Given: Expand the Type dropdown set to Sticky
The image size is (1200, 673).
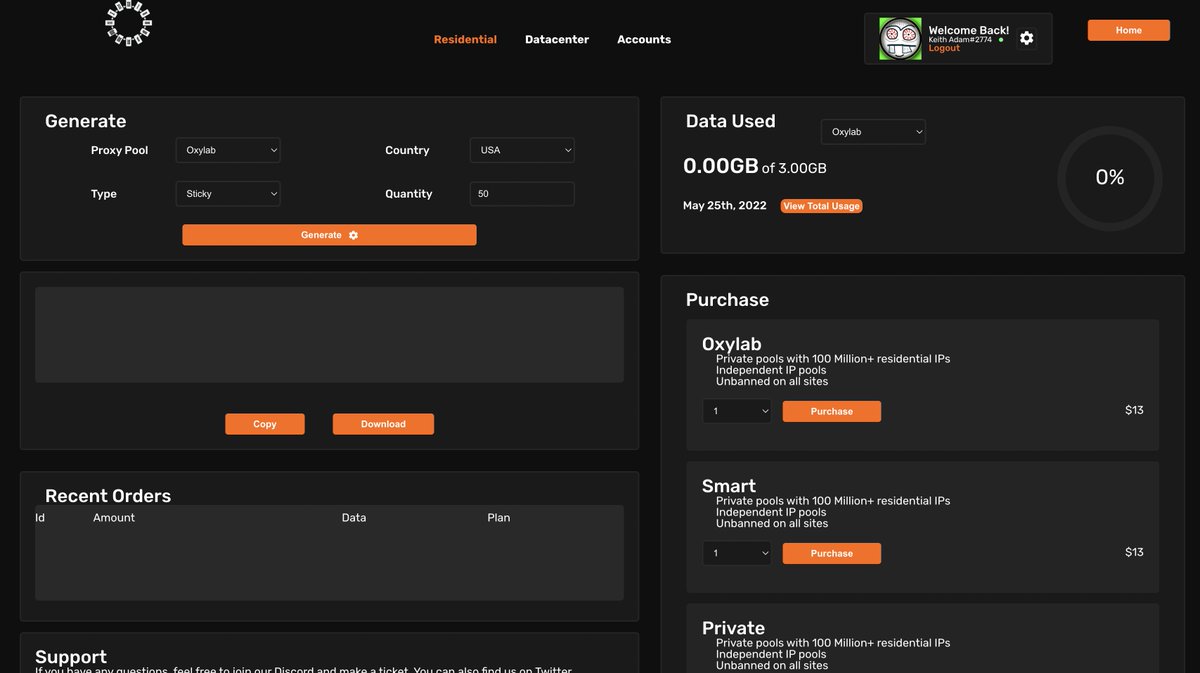Looking at the screenshot, I should pyautogui.click(x=228, y=194).
